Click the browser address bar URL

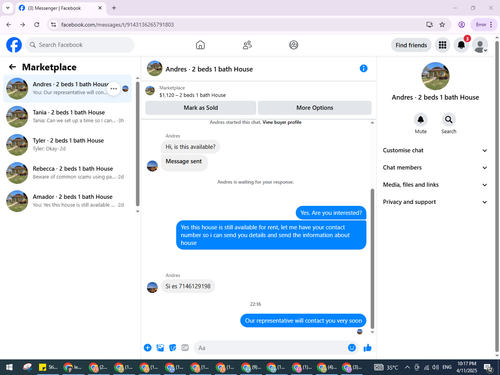click(117, 25)
